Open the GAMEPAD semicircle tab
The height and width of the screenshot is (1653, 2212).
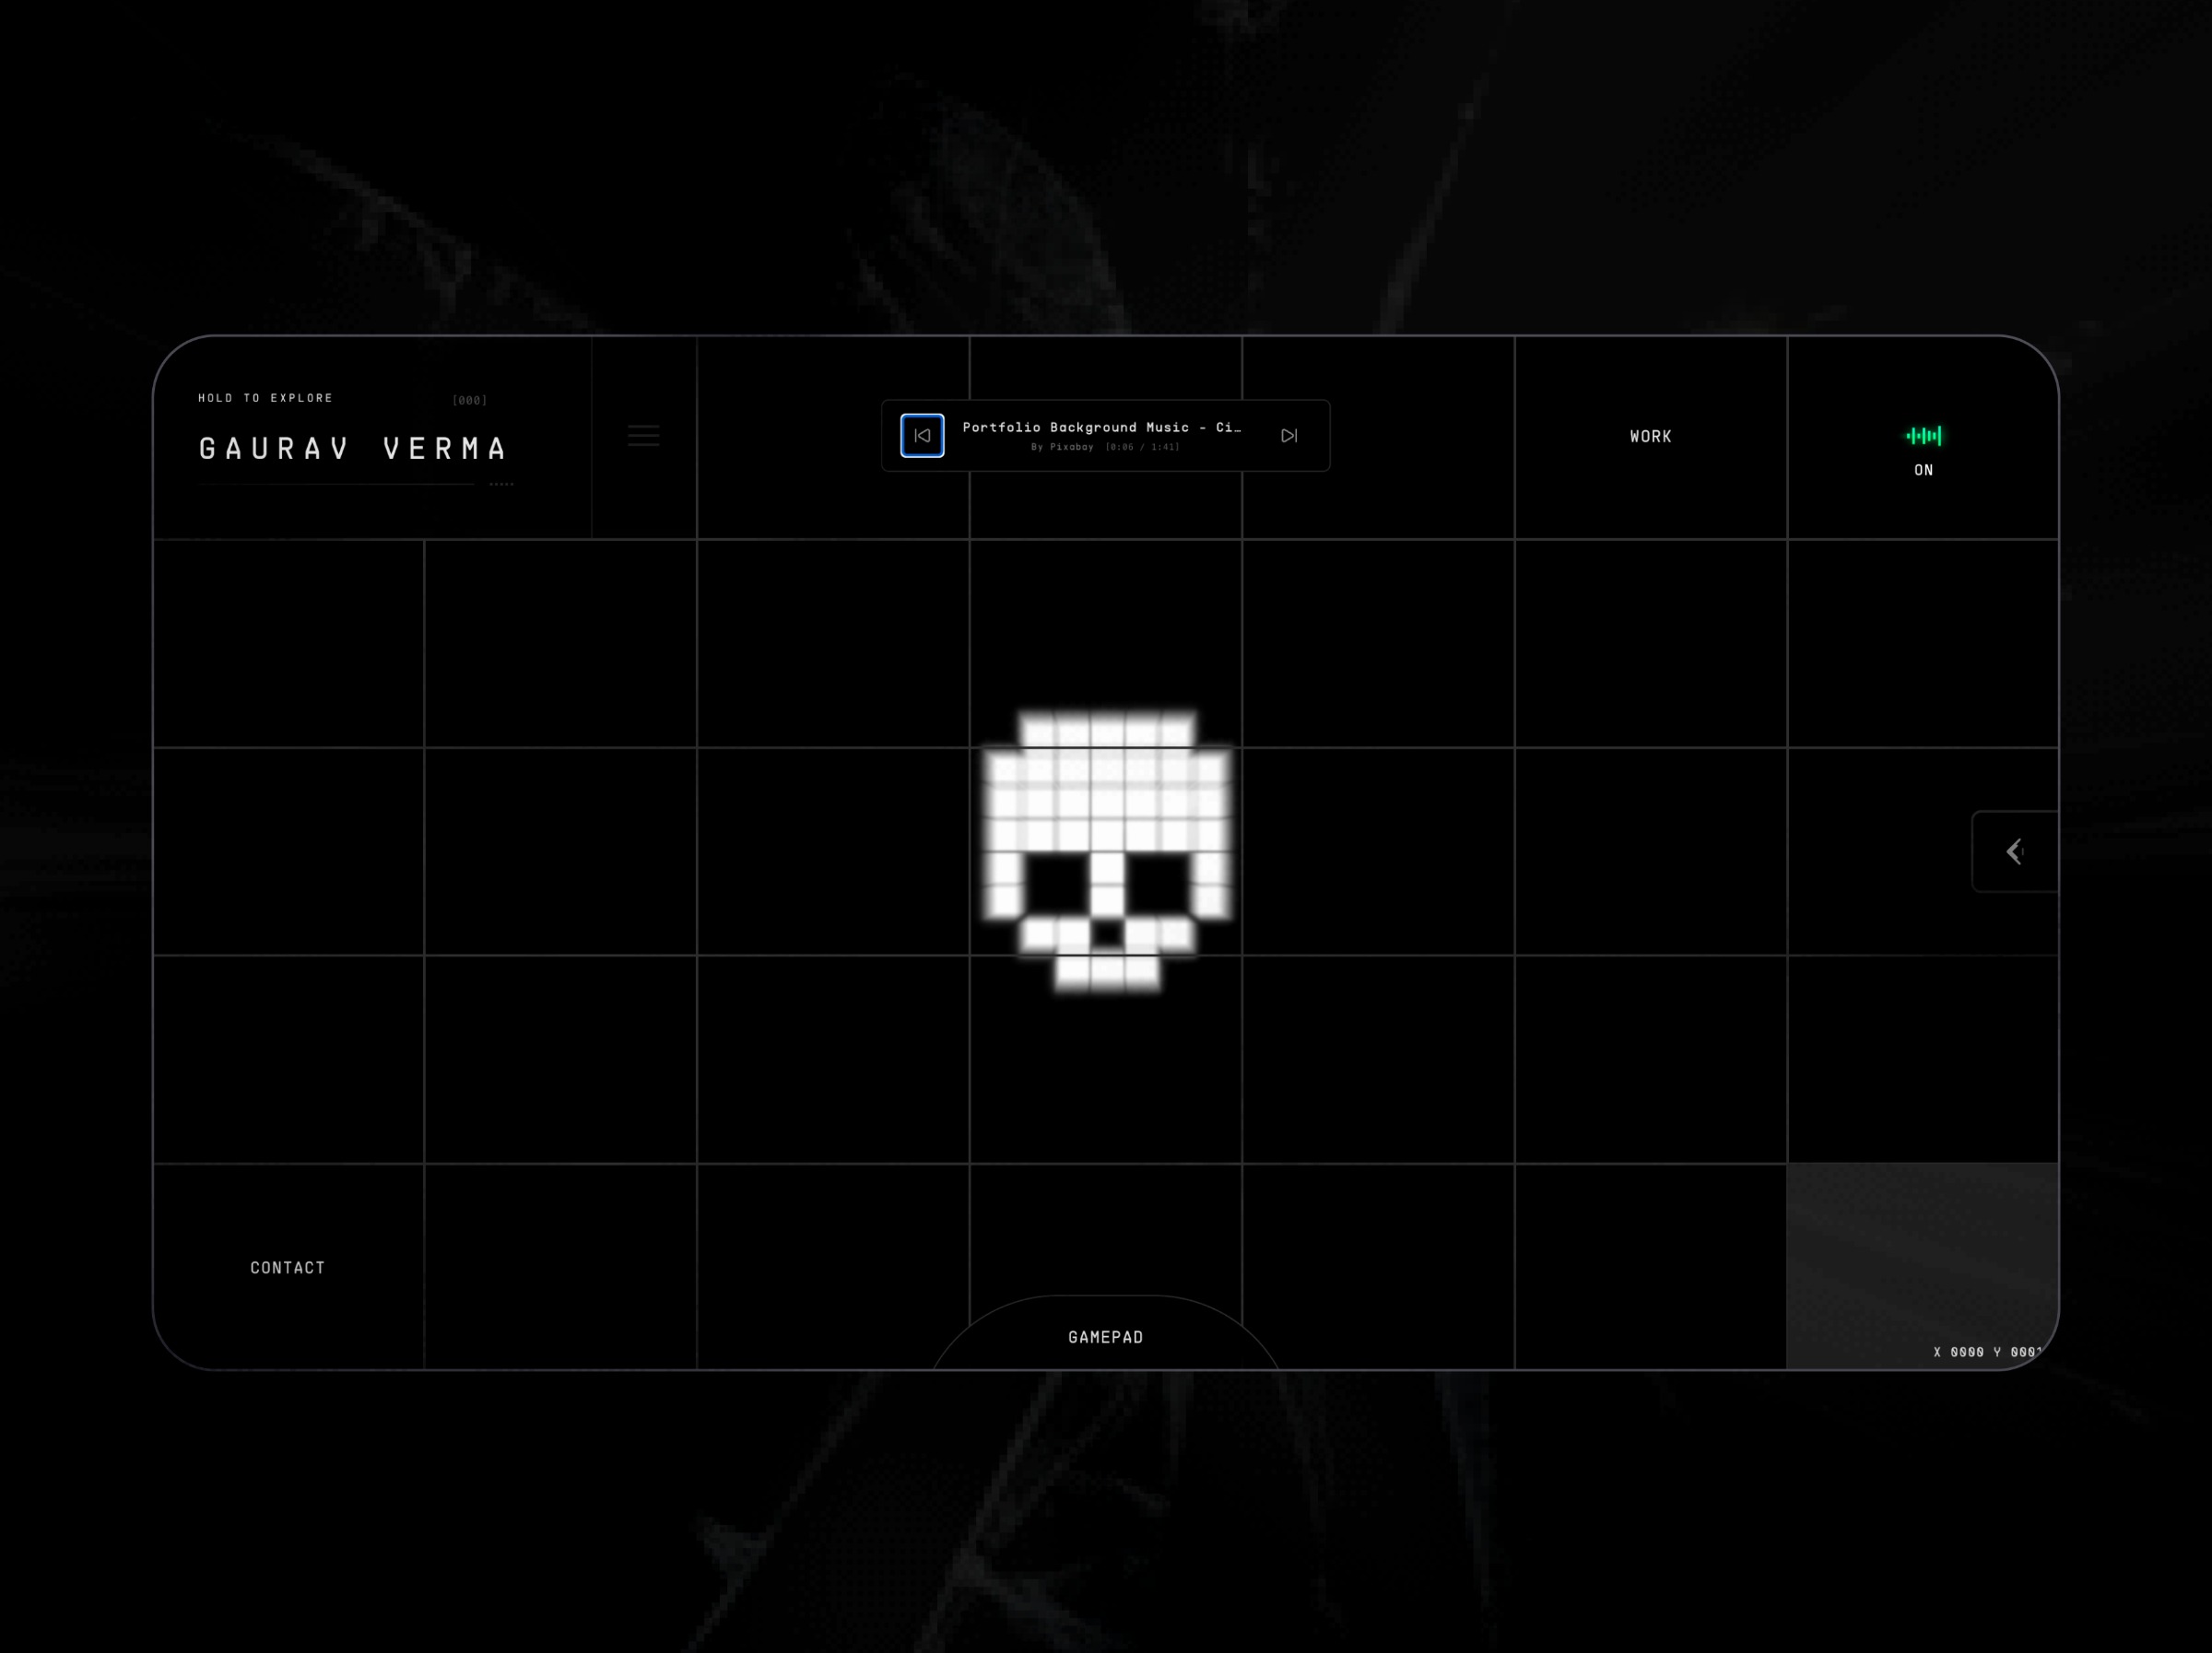click(x=1105, y=1337)
